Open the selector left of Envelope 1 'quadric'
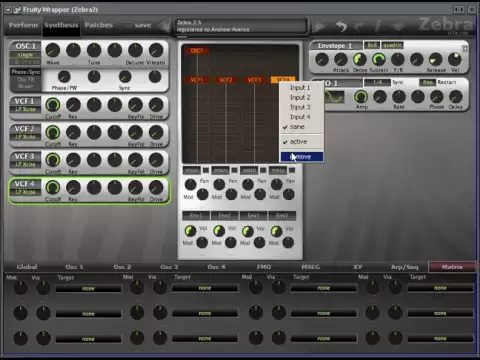The height and width of the screenshot is (360, 480). [372, 45]
